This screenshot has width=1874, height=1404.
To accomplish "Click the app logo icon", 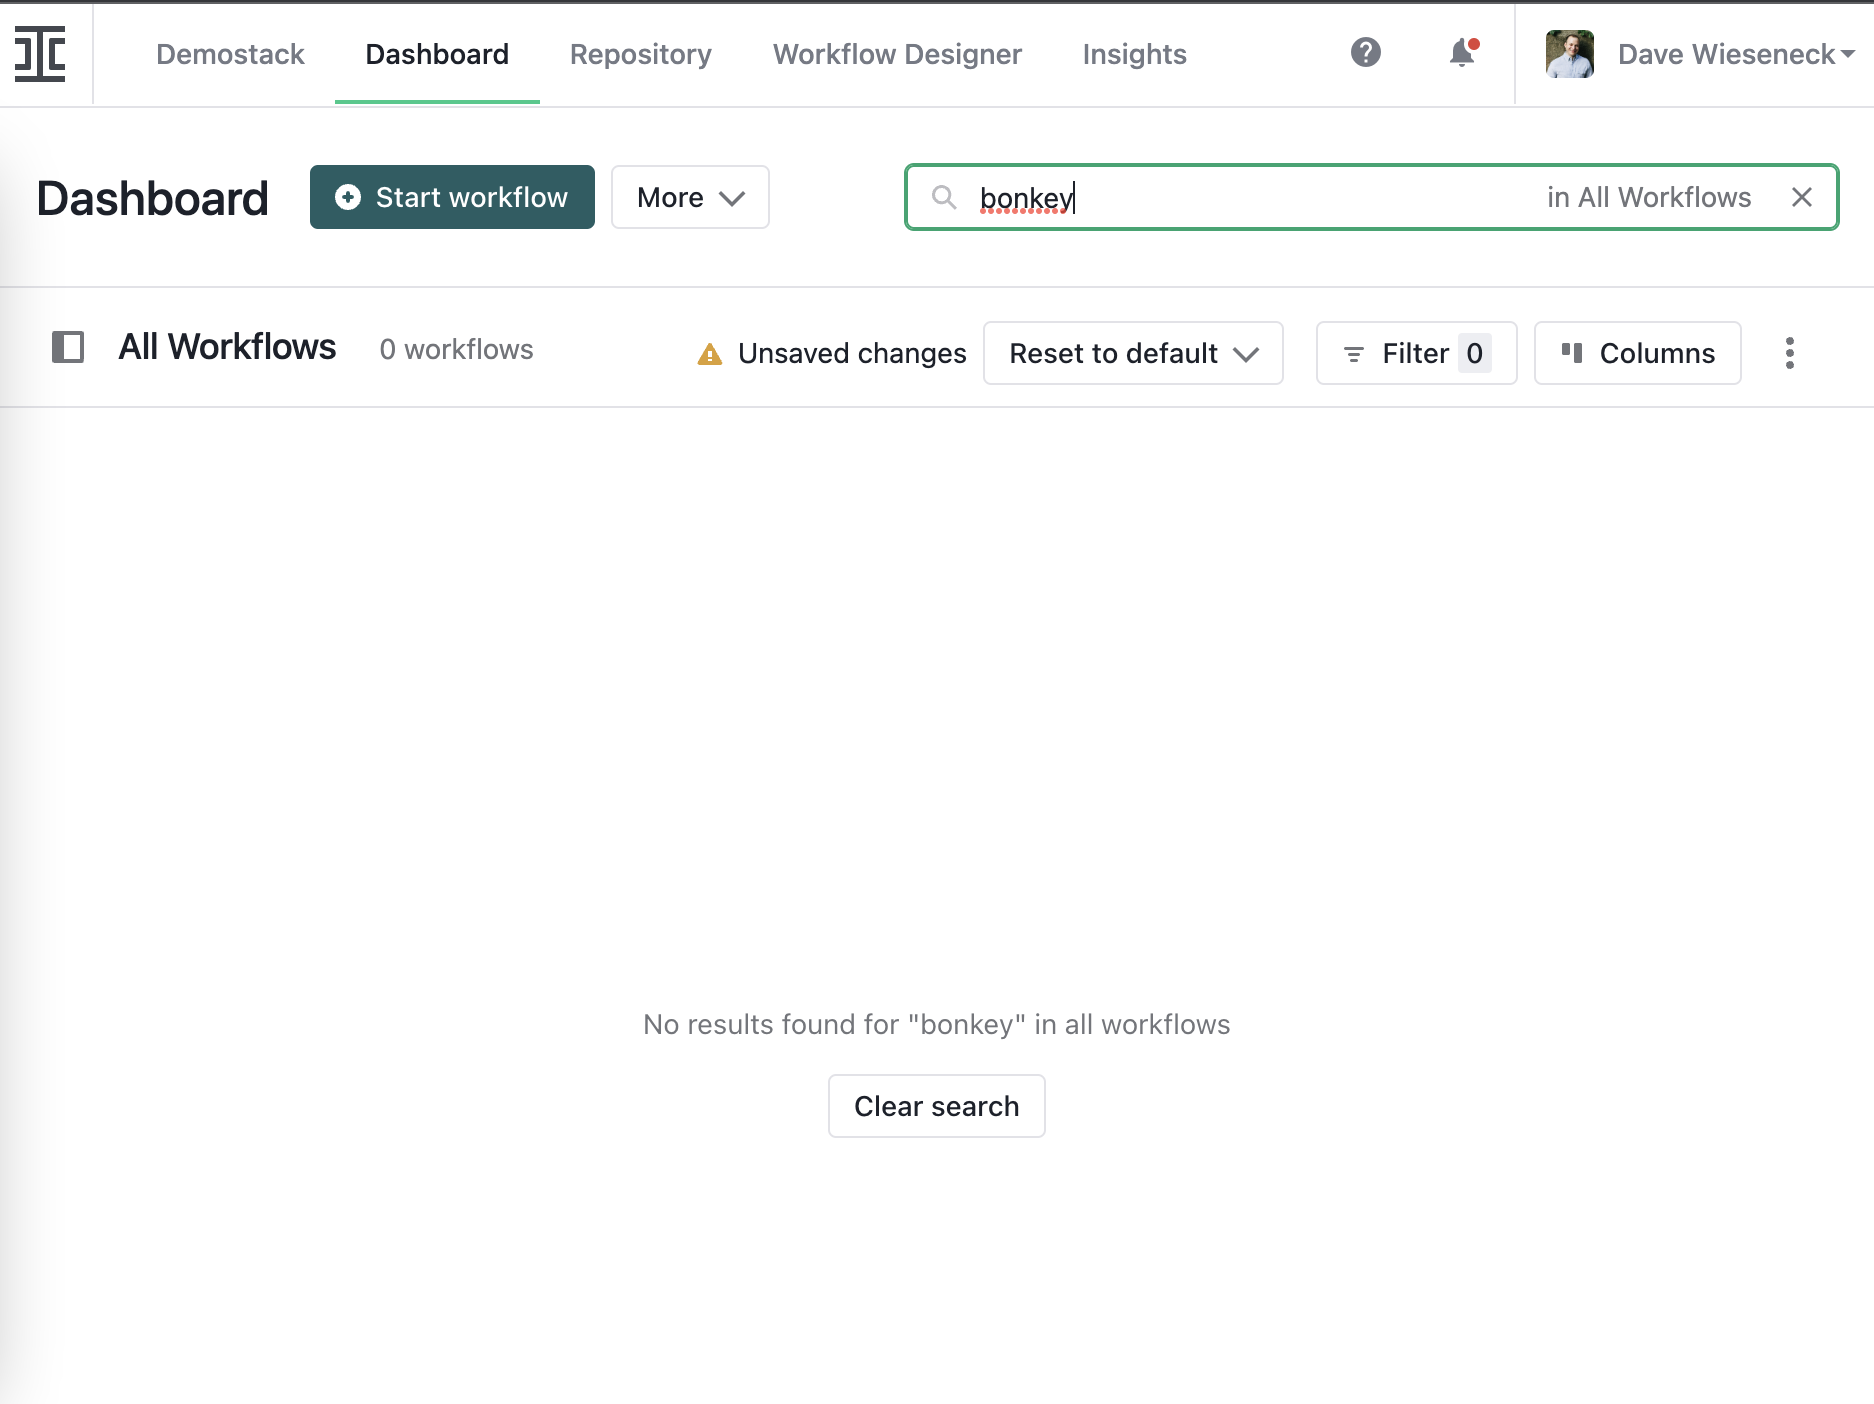I will (x=40, y=54).
